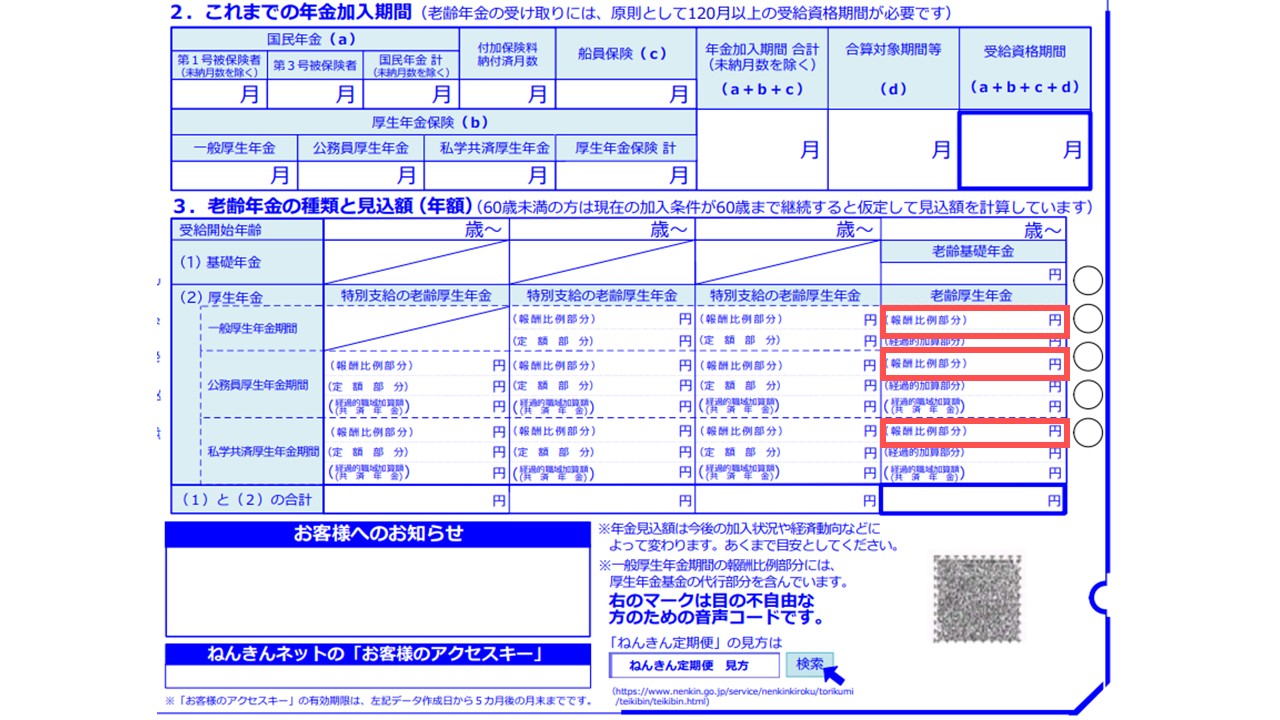This screenshot has width=1280, height=720.
Task: Click the 一般厚生年金 column header
Action: (x=234, y=148)
